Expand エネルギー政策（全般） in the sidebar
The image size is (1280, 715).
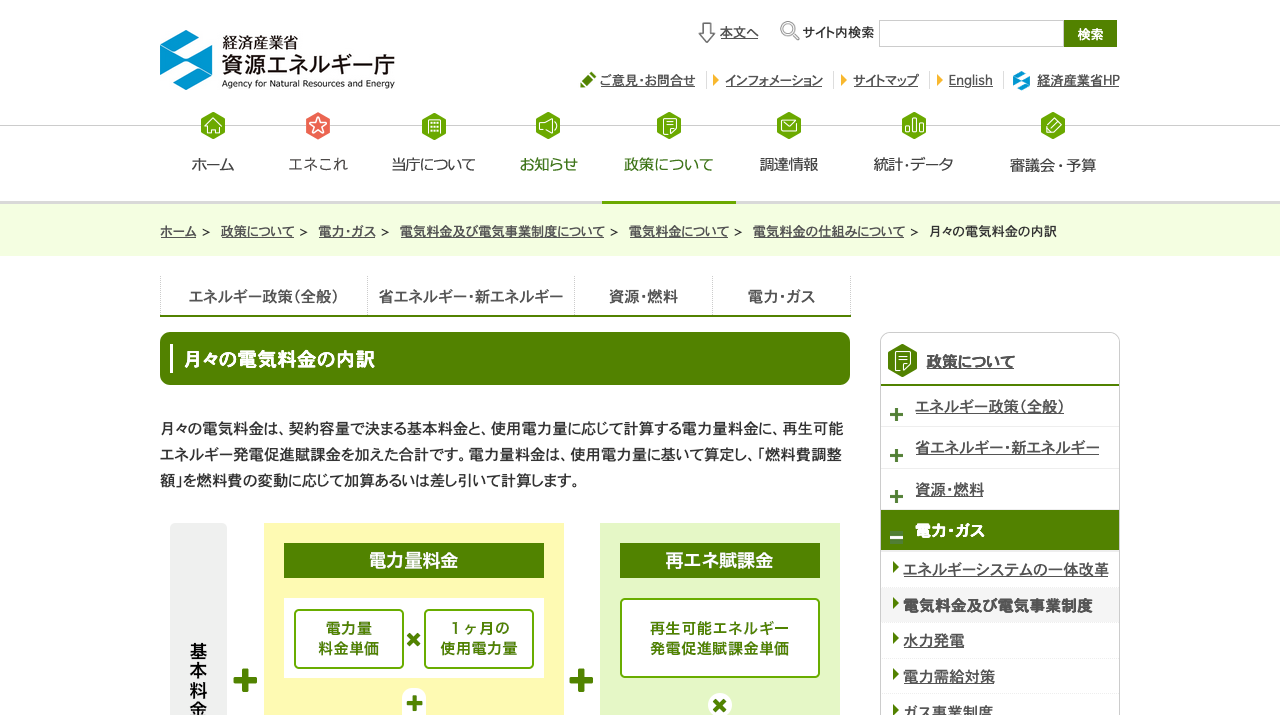point(895,413)
